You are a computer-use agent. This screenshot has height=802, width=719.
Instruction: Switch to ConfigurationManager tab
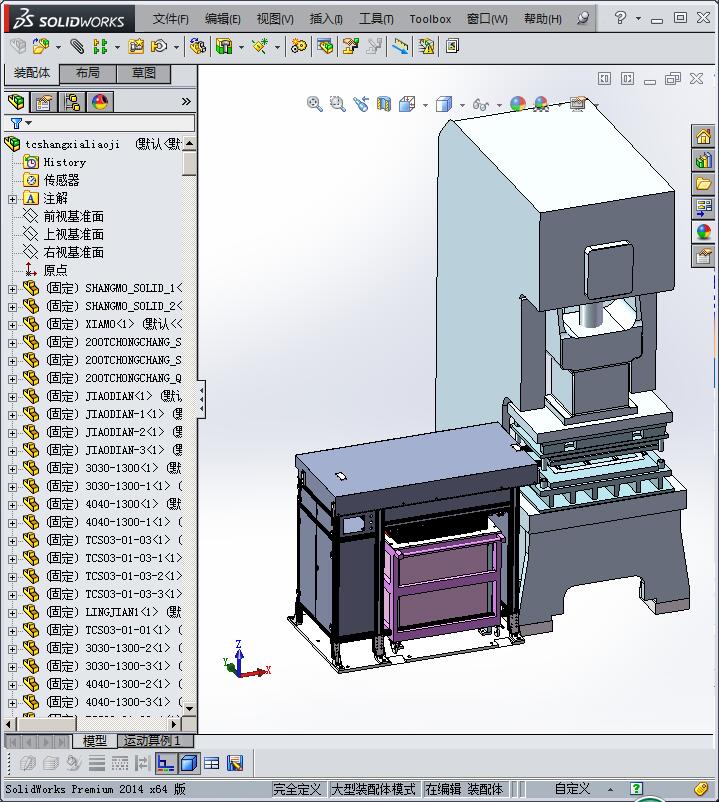pyautogui.click(x=72, y=102)
